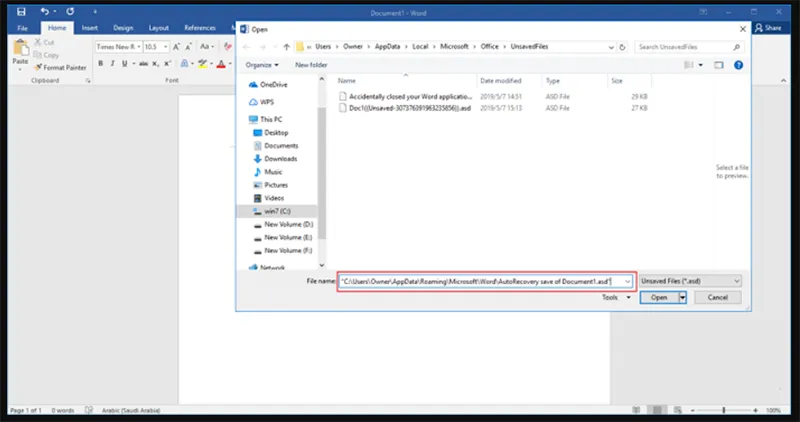
Task: Open the Downloads folder in sidebar
Action: (276, 159)
